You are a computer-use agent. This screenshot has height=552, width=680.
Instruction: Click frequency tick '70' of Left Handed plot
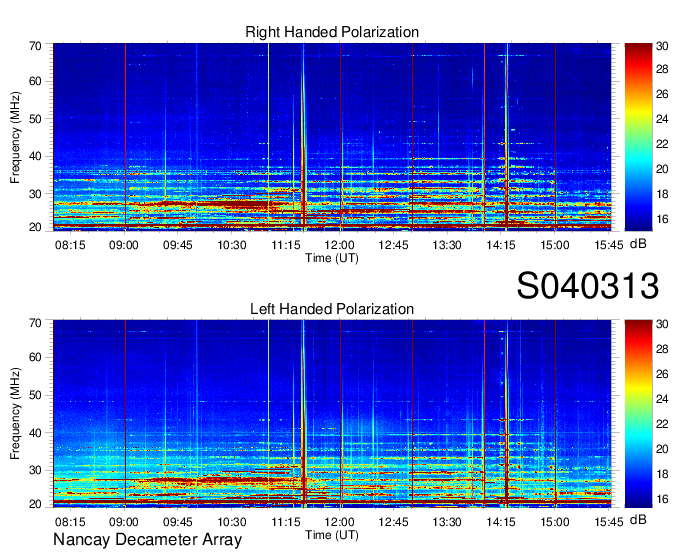coord(35,323)
